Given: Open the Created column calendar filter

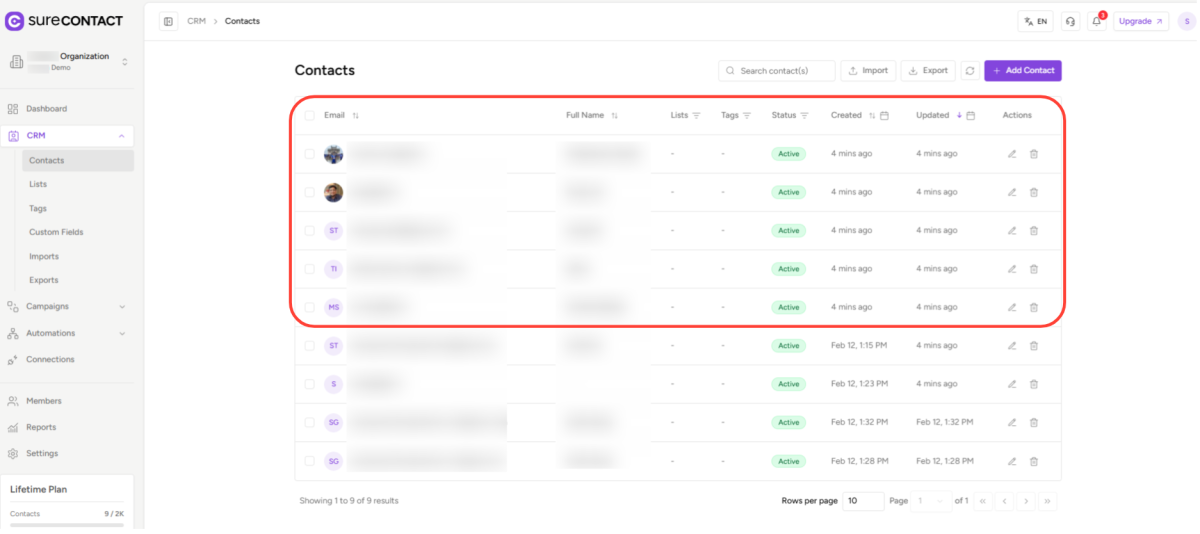Looking at the screenshot, I should point(885,116).
